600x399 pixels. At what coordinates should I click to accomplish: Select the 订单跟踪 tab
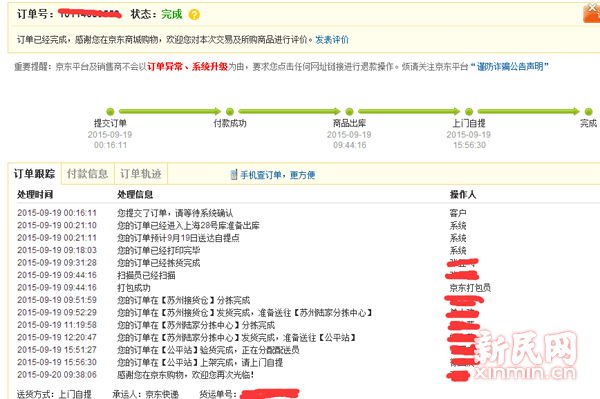[34, 174]
